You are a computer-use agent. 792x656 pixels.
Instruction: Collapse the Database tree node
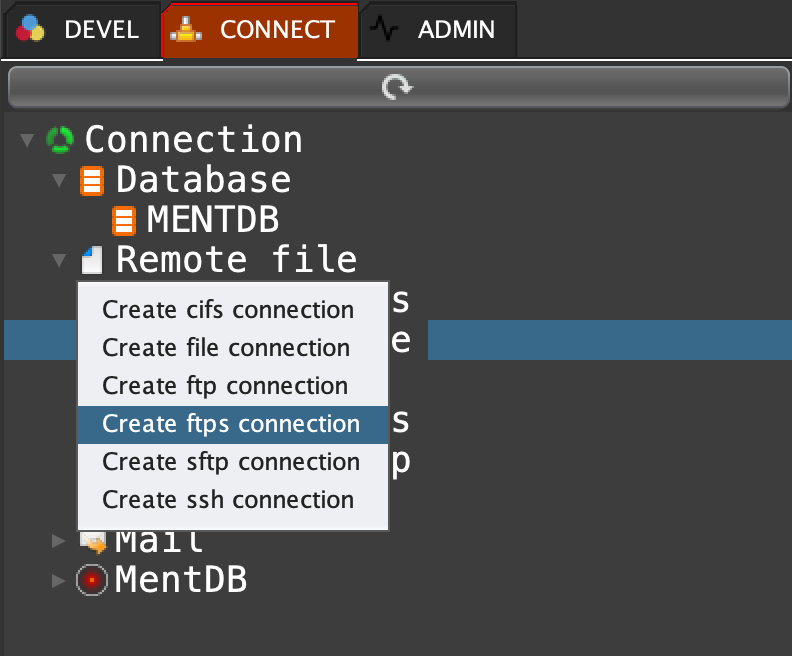60,181
